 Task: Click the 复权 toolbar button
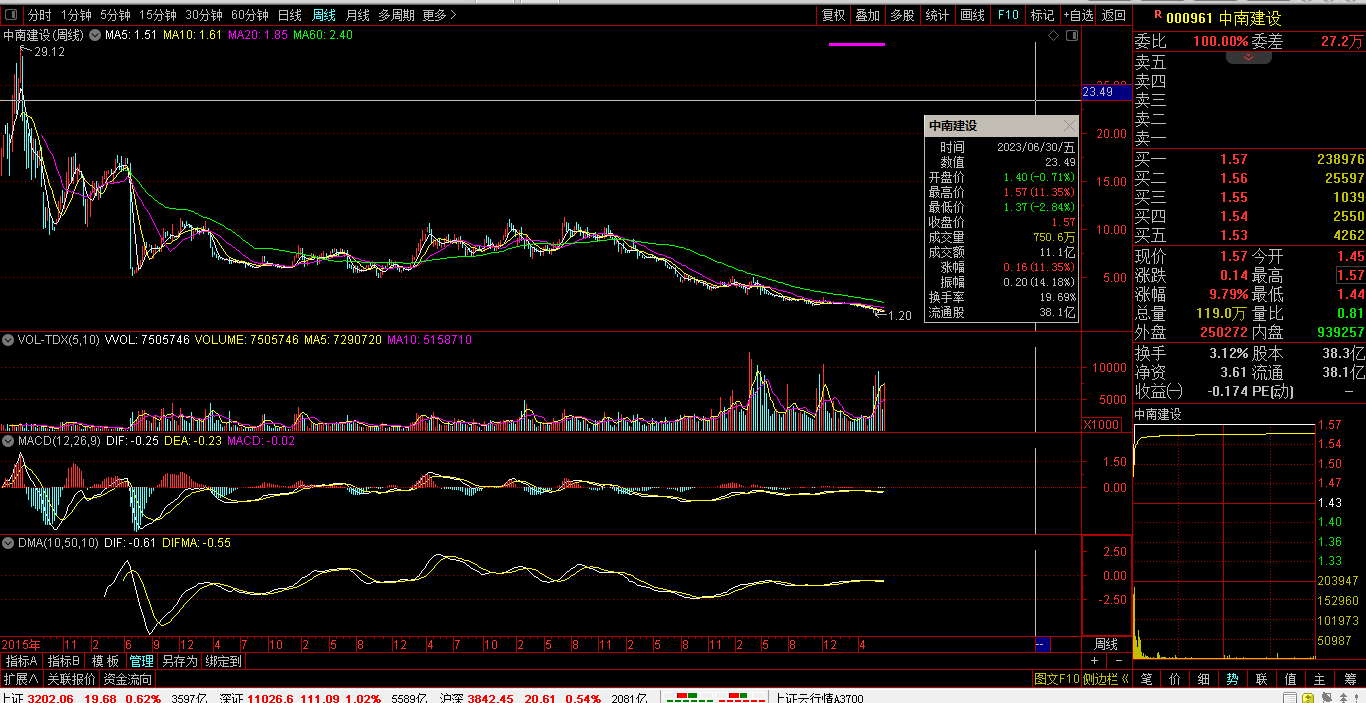[833, 15]
